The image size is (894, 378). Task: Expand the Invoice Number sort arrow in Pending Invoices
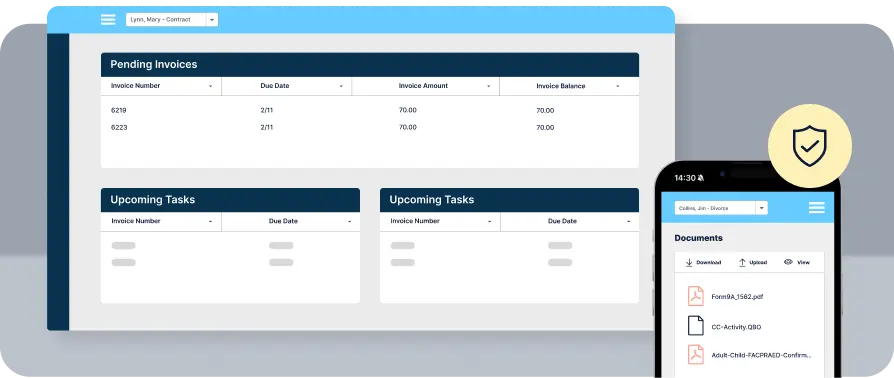(x=210, y=86)
